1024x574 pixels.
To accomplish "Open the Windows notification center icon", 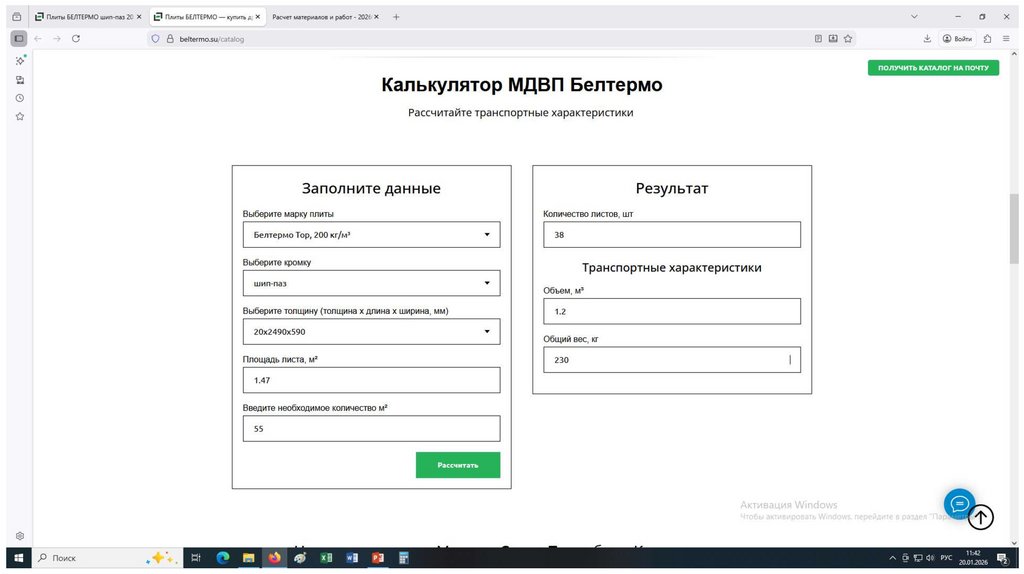I will click(x=1002, y=558).
